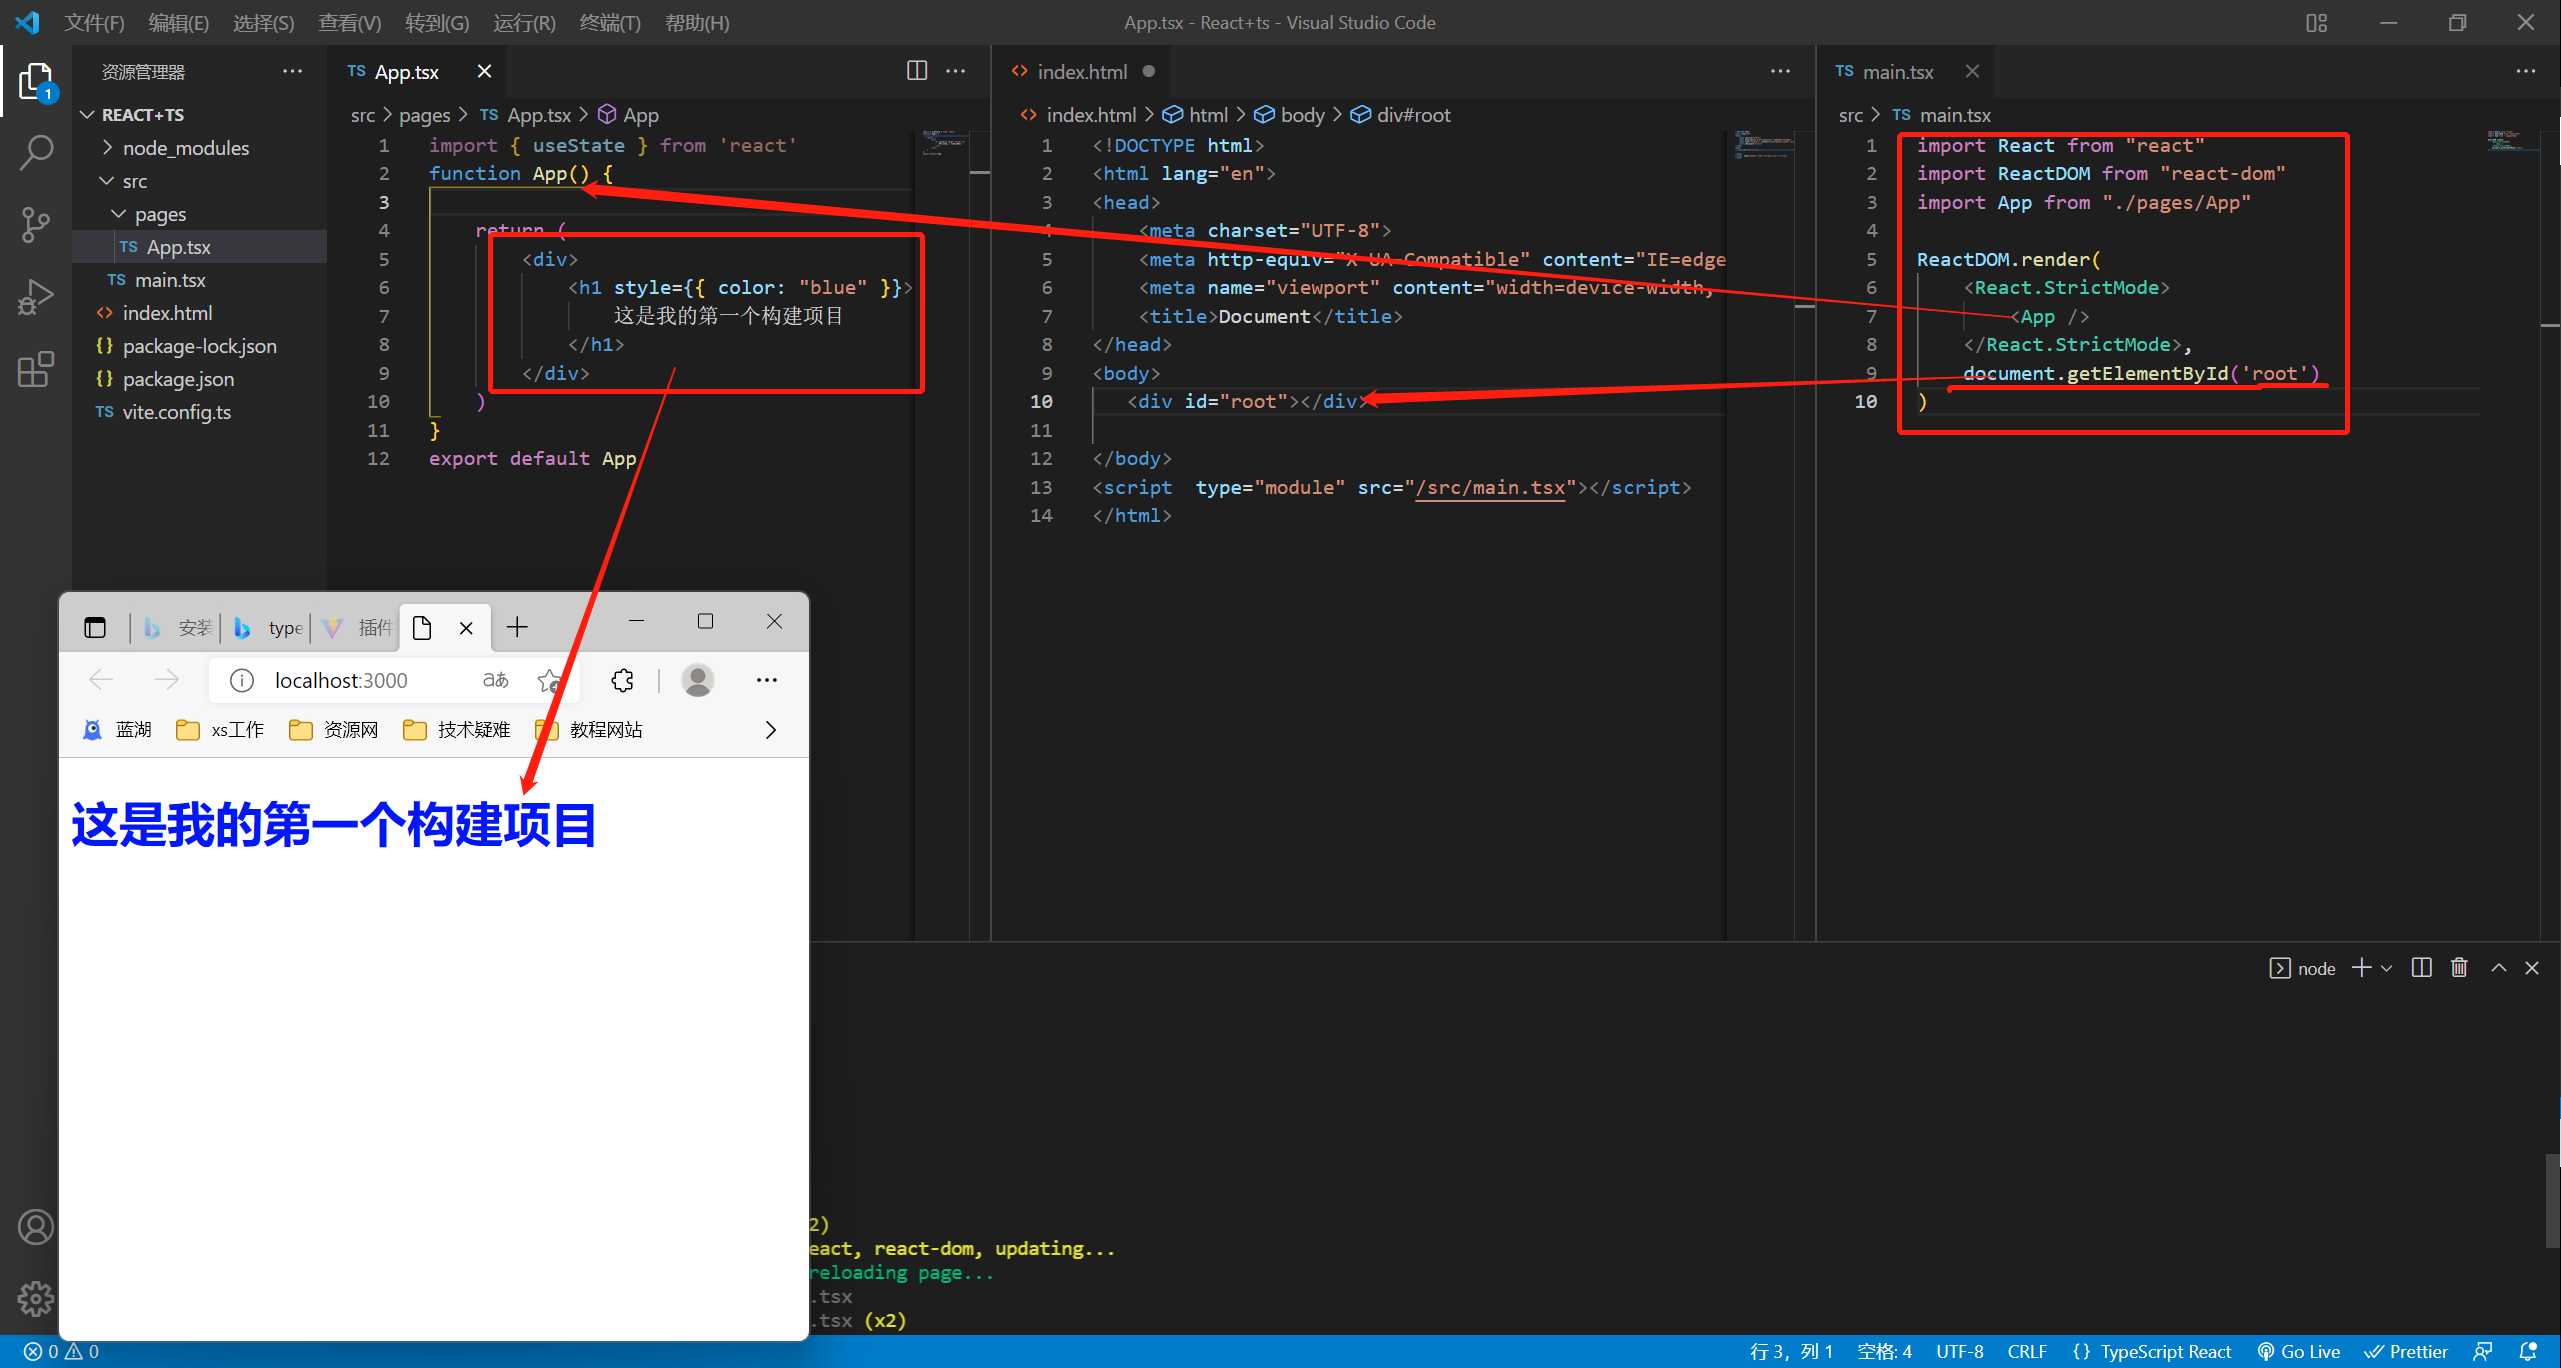Change CRLF end of line setting

click(2027, 1352)
